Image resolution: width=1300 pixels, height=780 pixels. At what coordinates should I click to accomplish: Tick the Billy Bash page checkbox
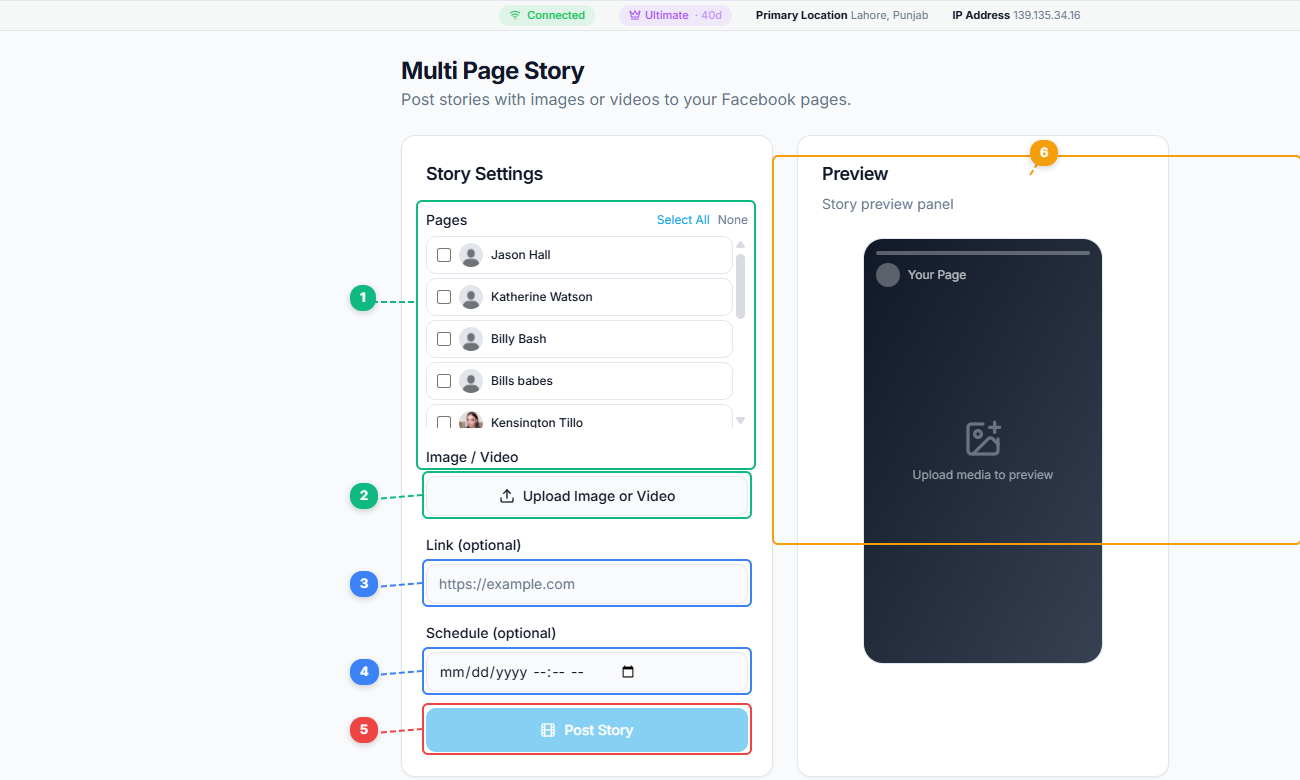(x=444, y=339)
